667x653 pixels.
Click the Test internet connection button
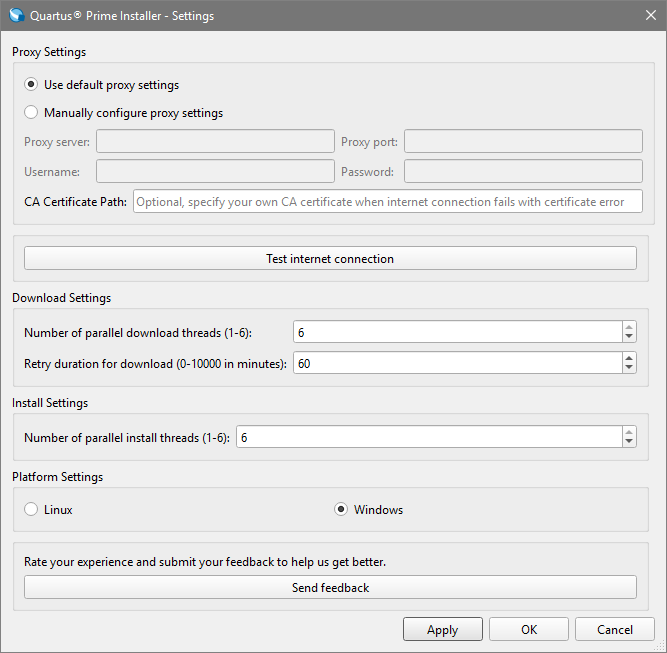click(330, 259)
